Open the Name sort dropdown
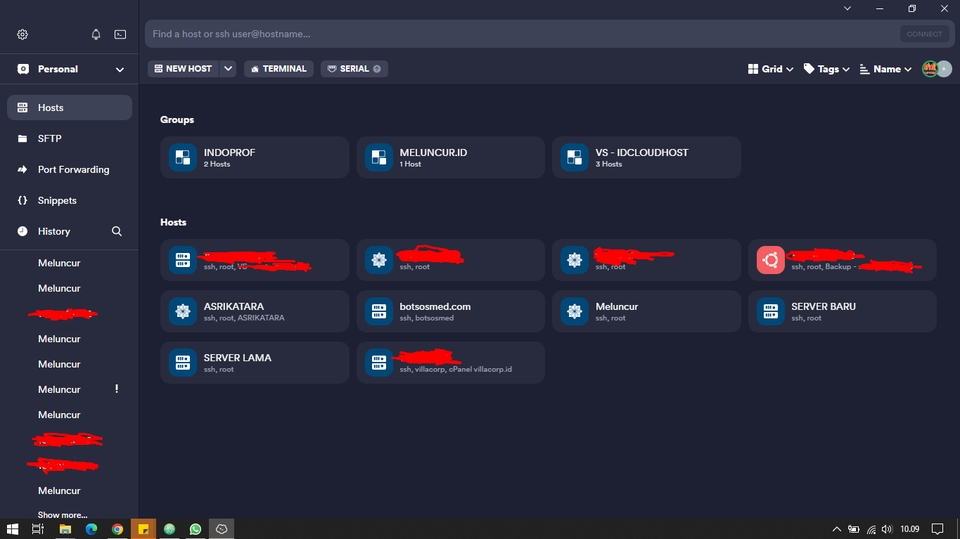Screen dimensions: 960x539 point(885,69)
